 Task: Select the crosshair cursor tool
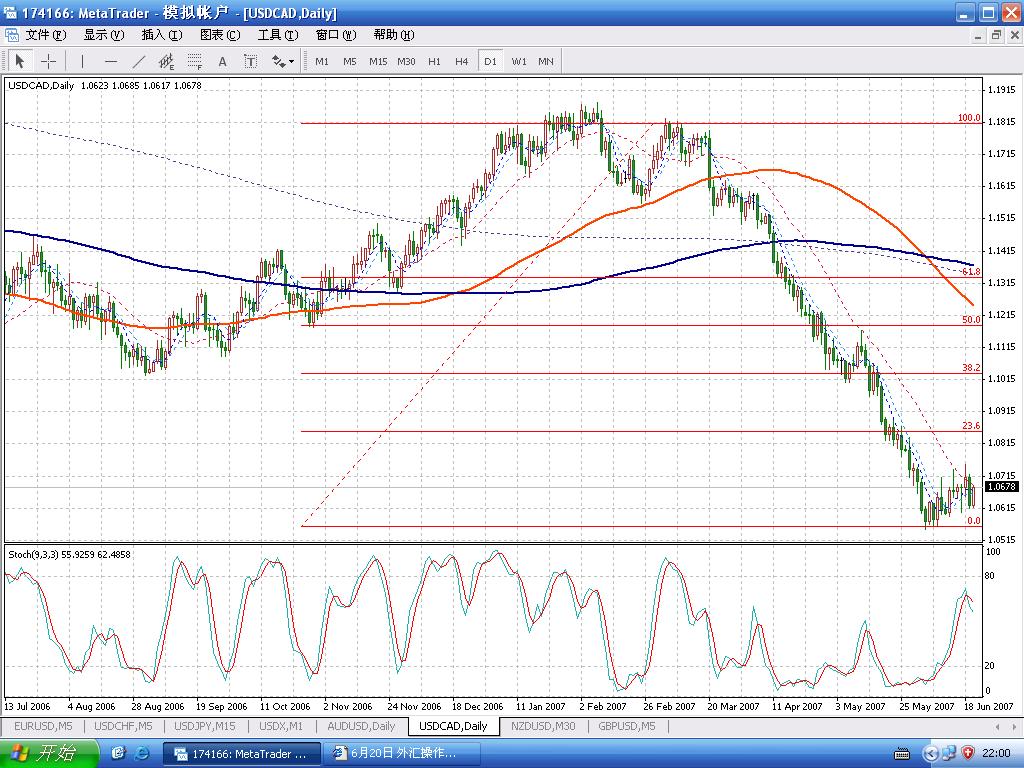[47, 61]
